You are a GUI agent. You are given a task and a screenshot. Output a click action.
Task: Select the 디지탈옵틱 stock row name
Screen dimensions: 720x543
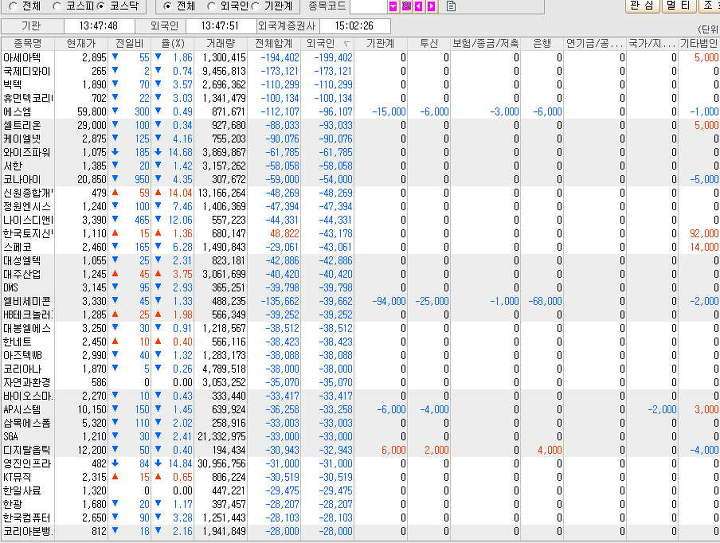[26, 450]
